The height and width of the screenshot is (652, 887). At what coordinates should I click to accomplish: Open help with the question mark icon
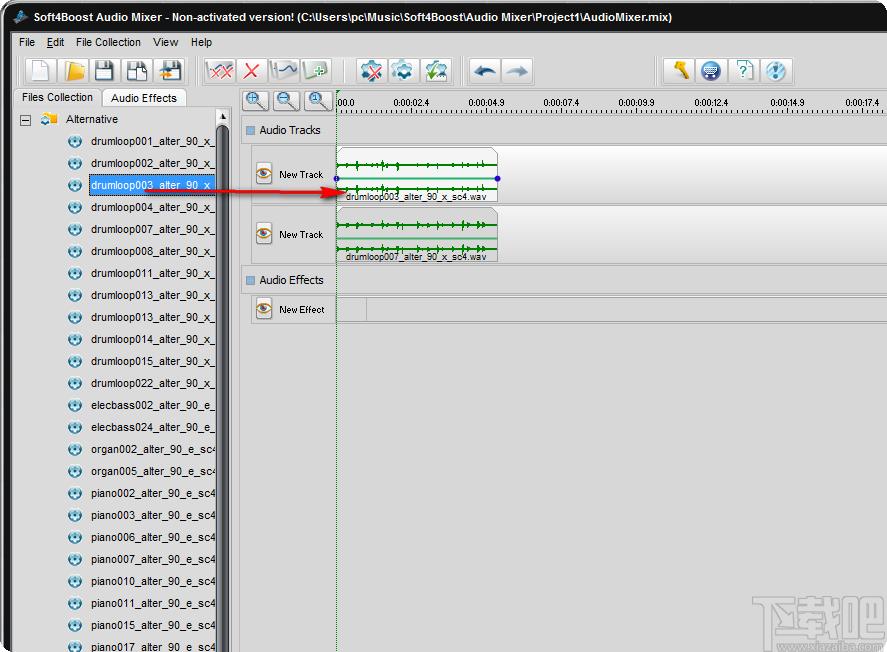tap(744, 71)
